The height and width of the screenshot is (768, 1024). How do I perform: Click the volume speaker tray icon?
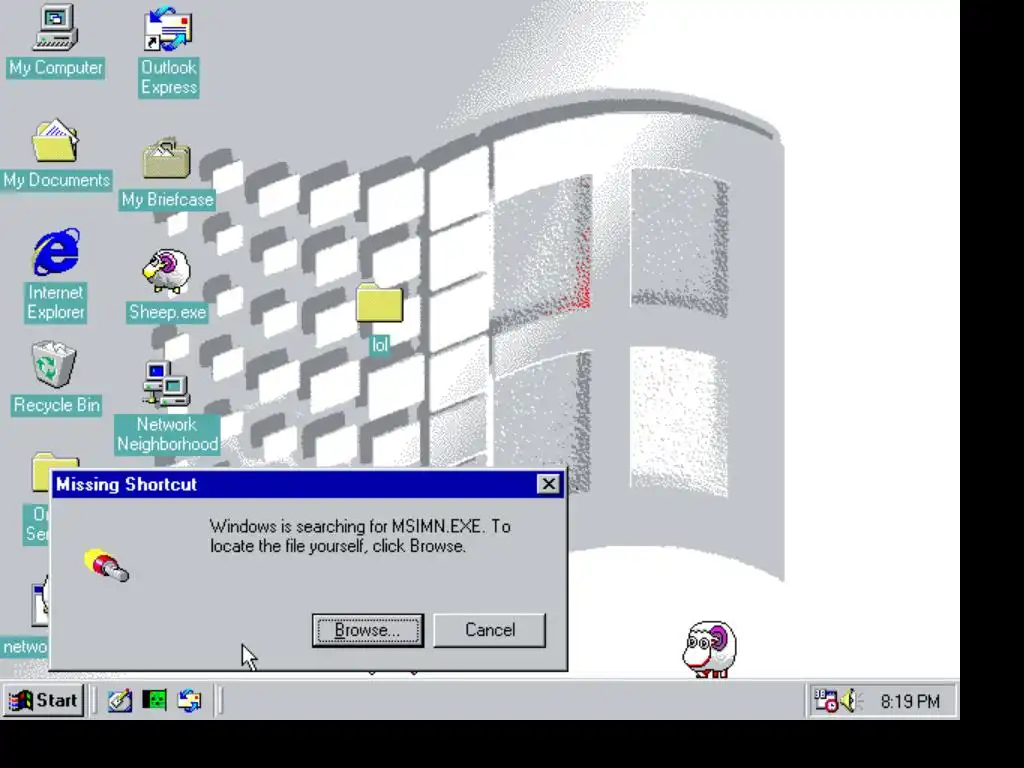point(850,701)
